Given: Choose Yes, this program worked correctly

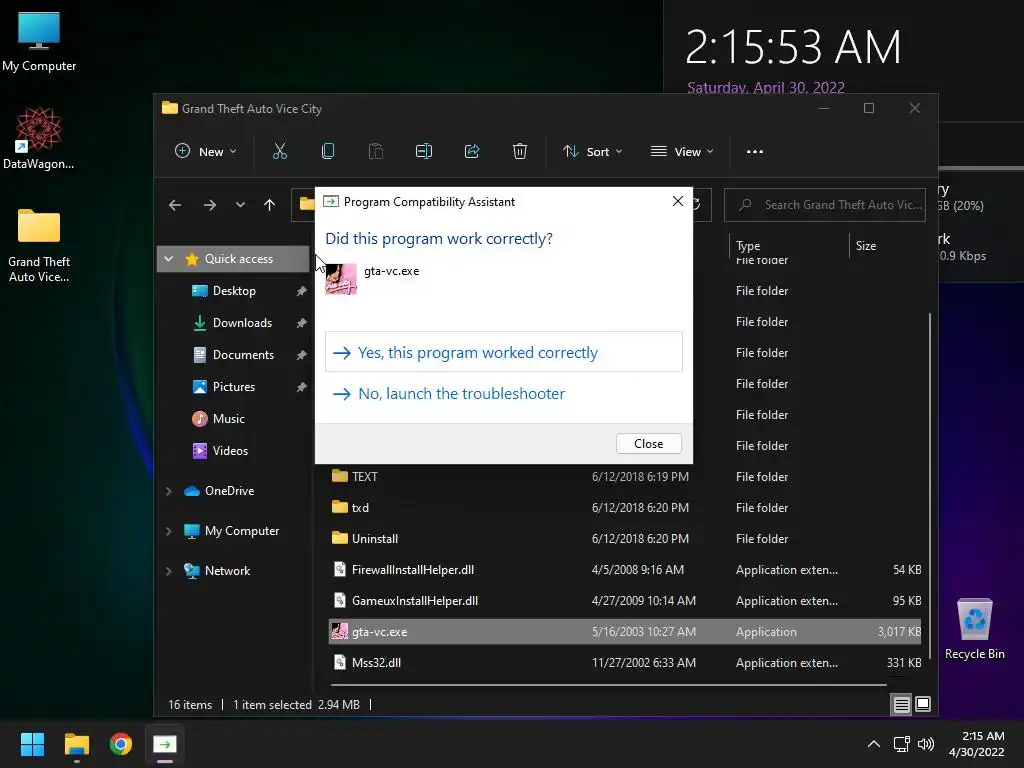Looking at the screenshot, I should [504, 352].
